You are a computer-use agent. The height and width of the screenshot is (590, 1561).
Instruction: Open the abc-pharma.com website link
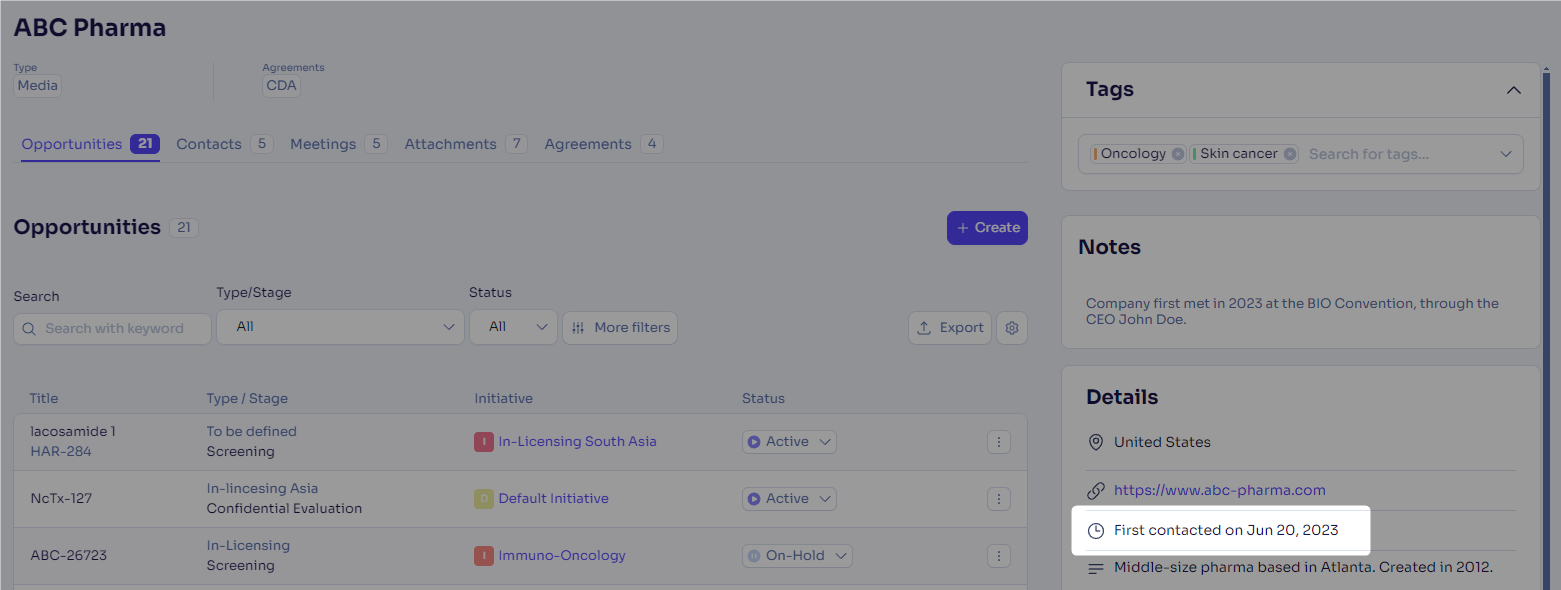click(x=1219, y=490)
